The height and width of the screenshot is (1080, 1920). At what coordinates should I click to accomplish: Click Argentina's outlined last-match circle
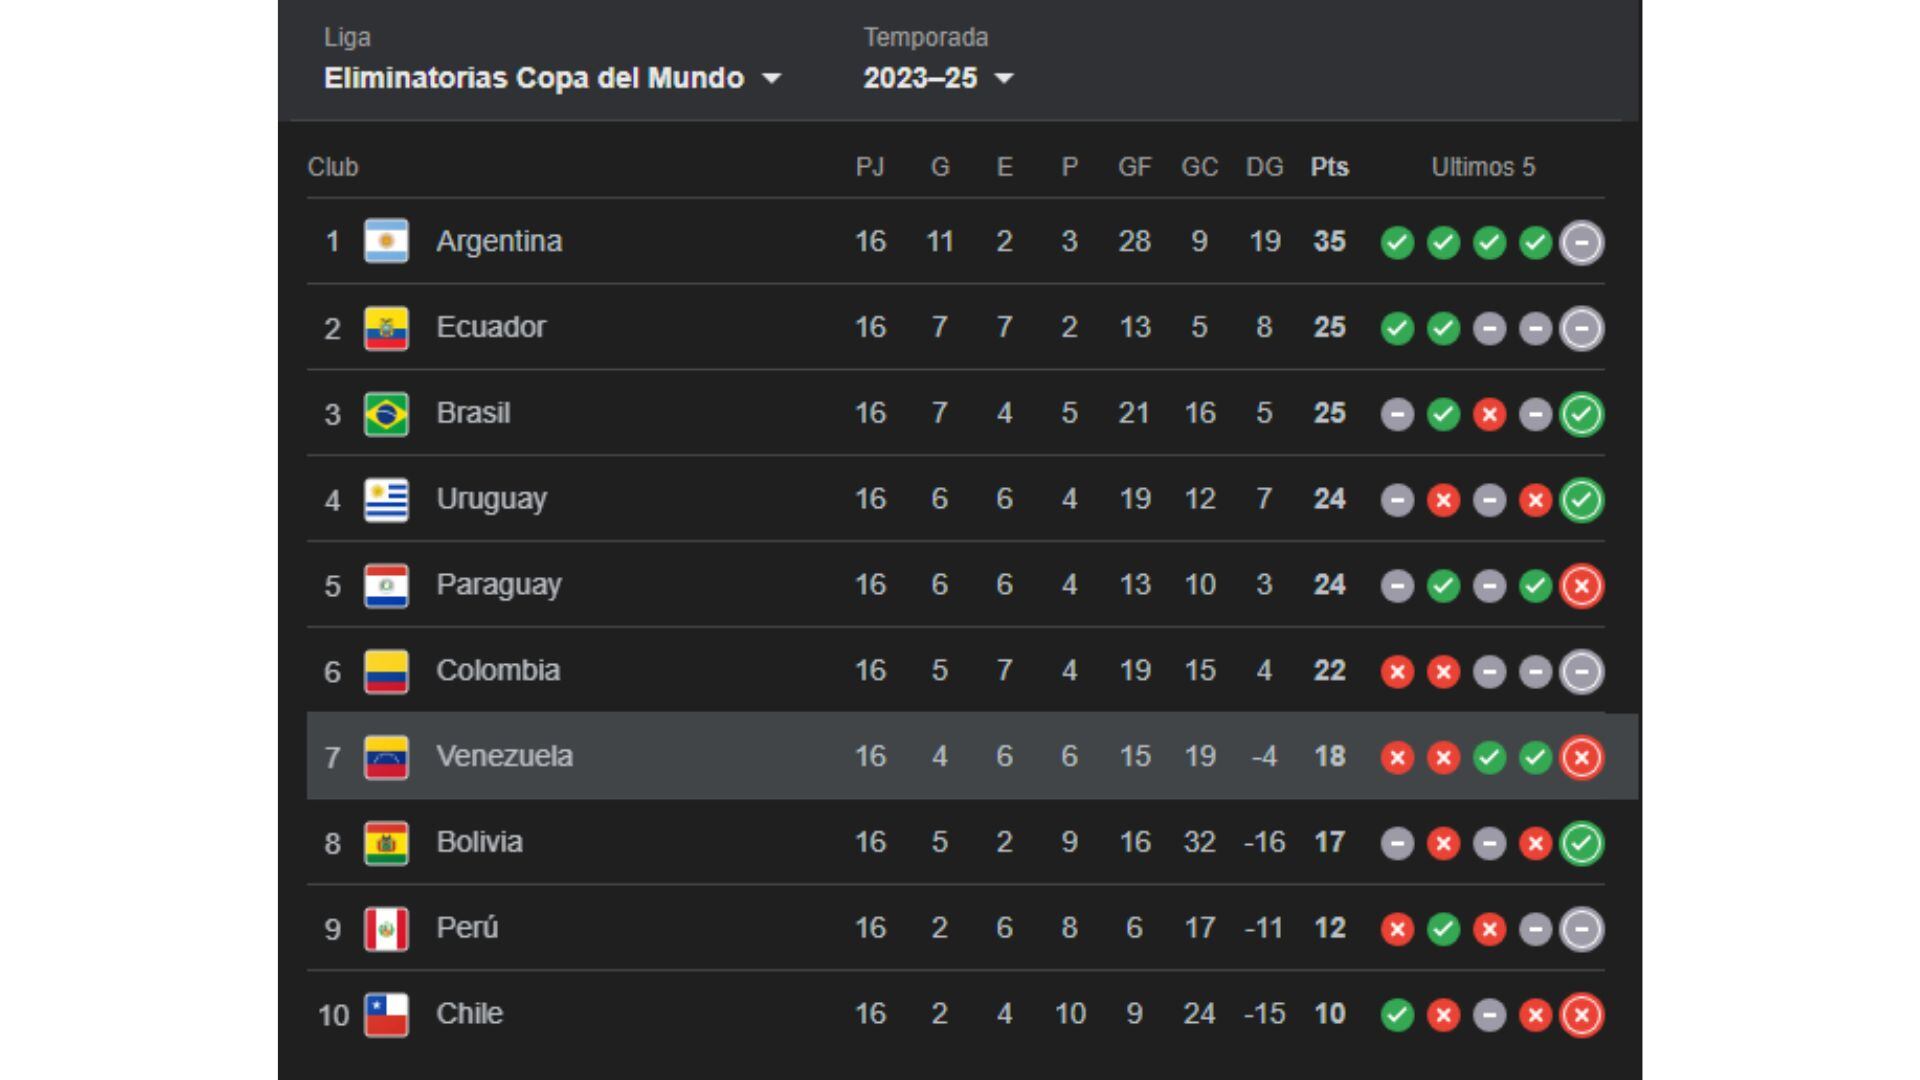click(x=1581, y=241)
